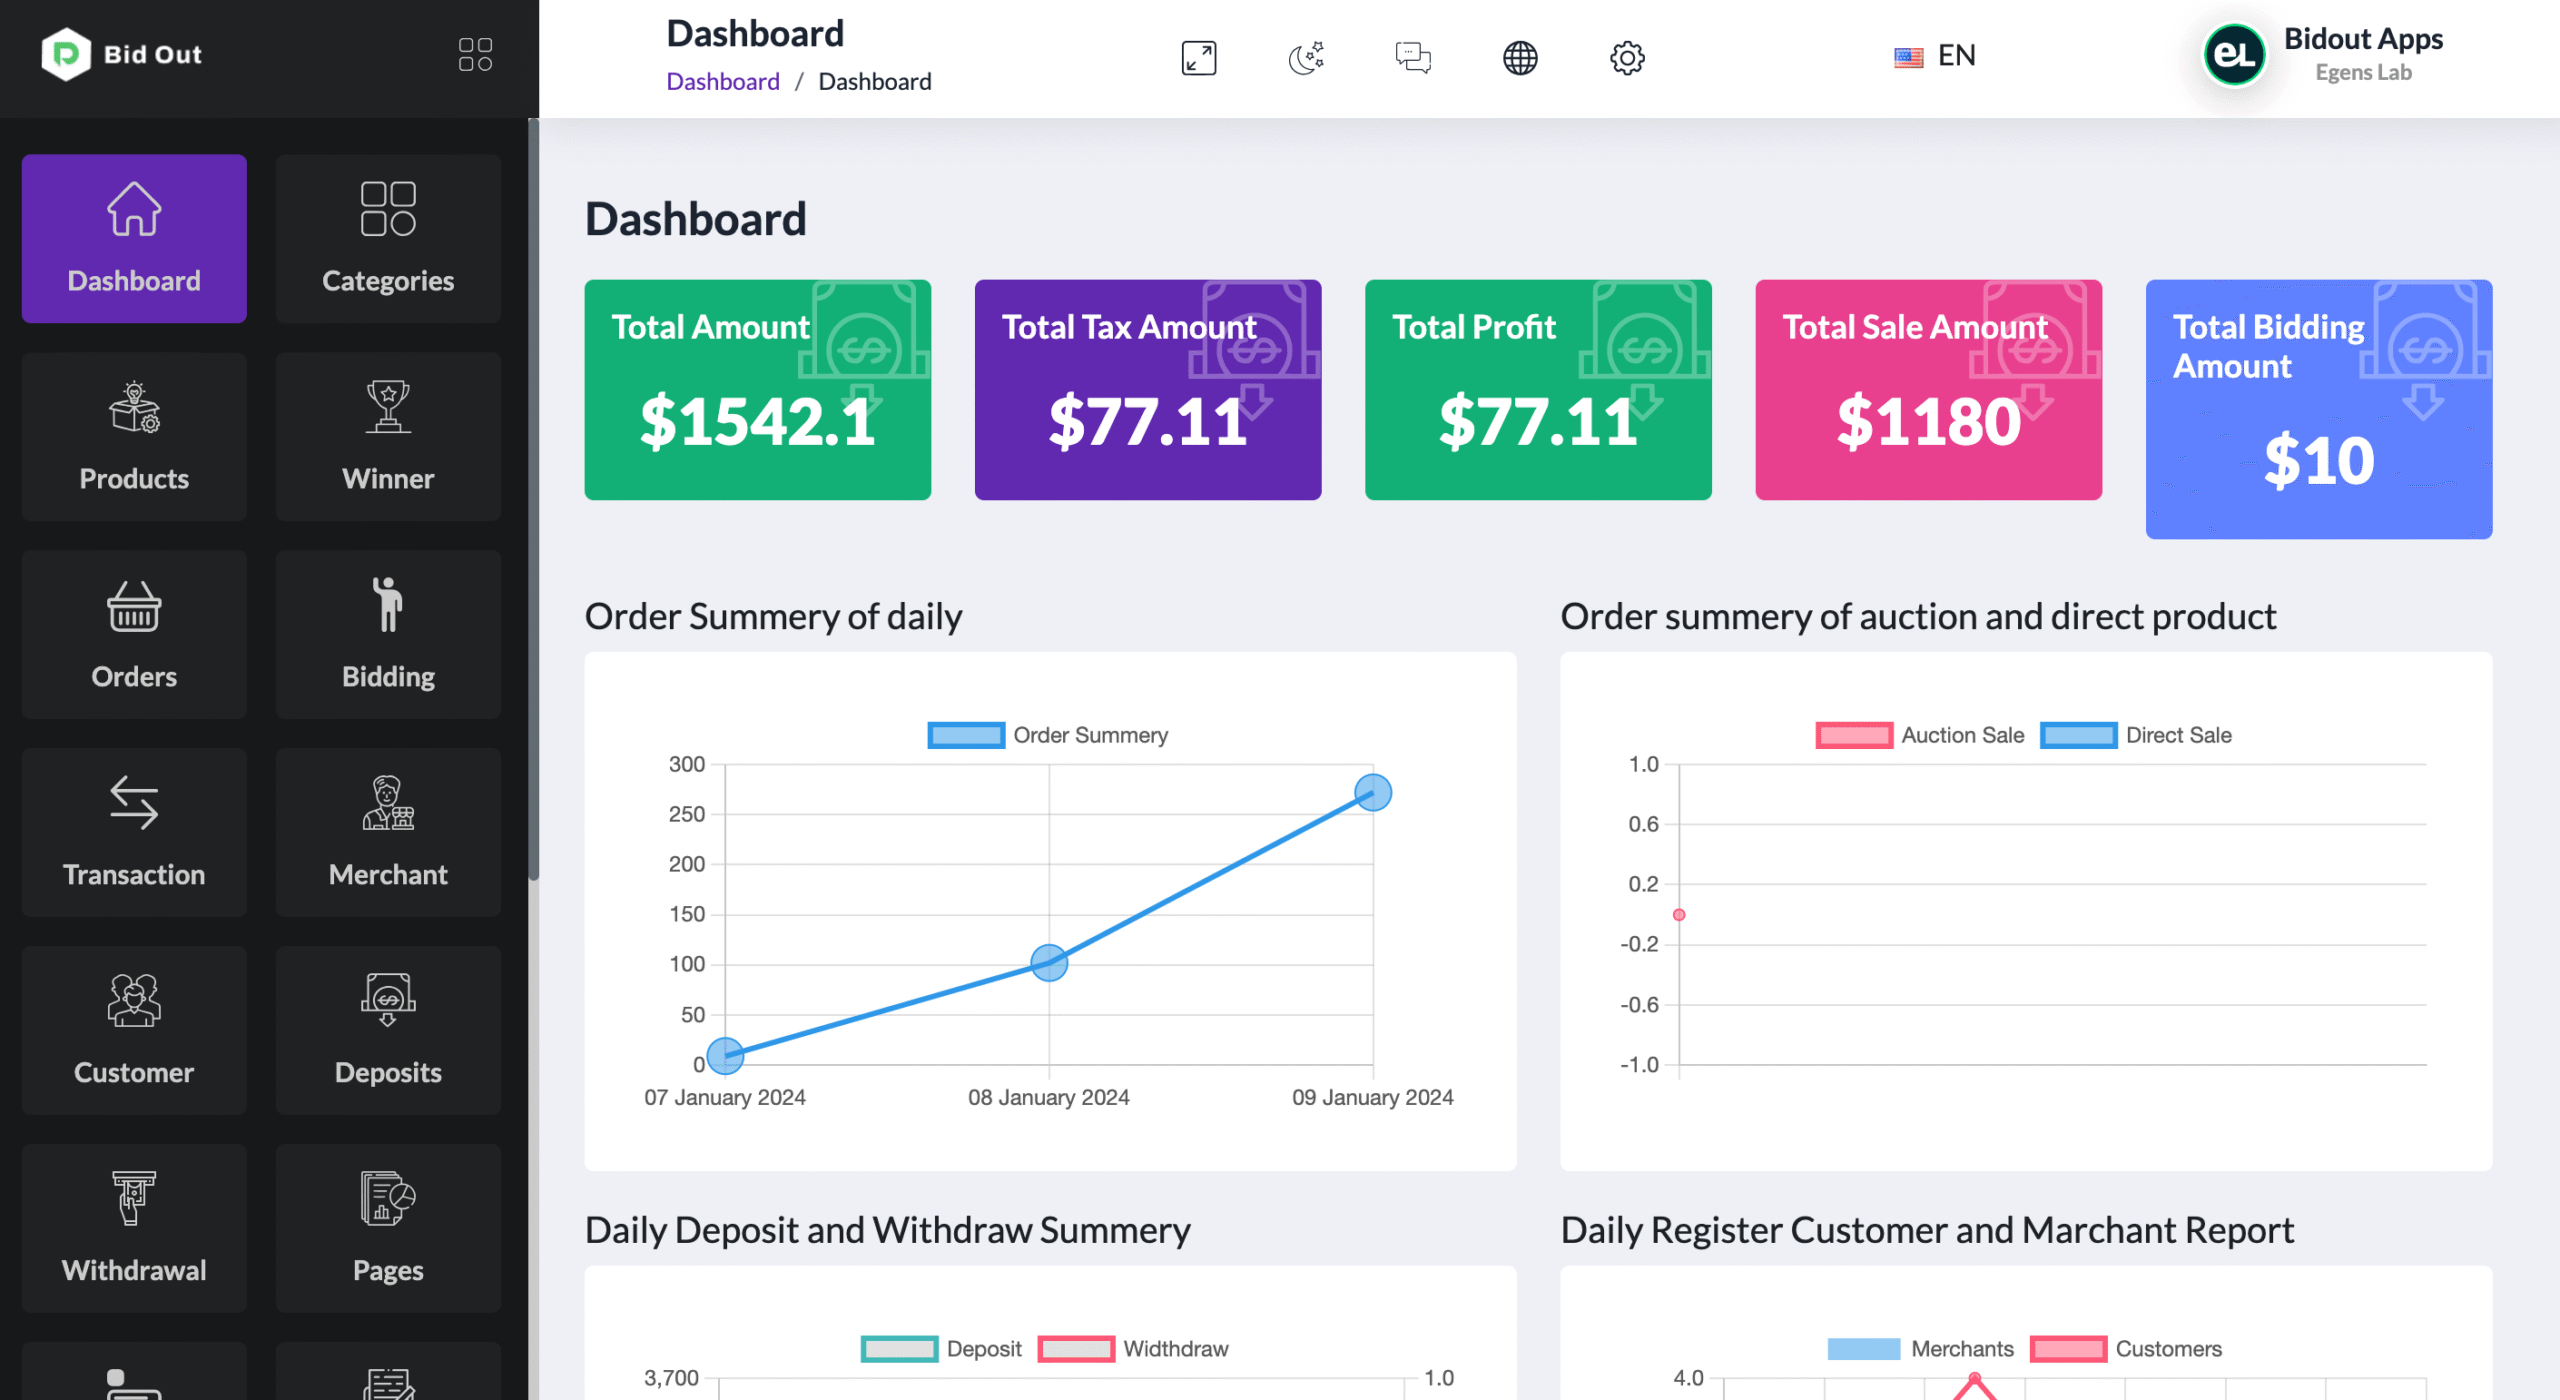Toggle sidebar grid layout icon
Image resolution: width=2560 pixels, height=1400 pixels.
click(x=475, y=54)
